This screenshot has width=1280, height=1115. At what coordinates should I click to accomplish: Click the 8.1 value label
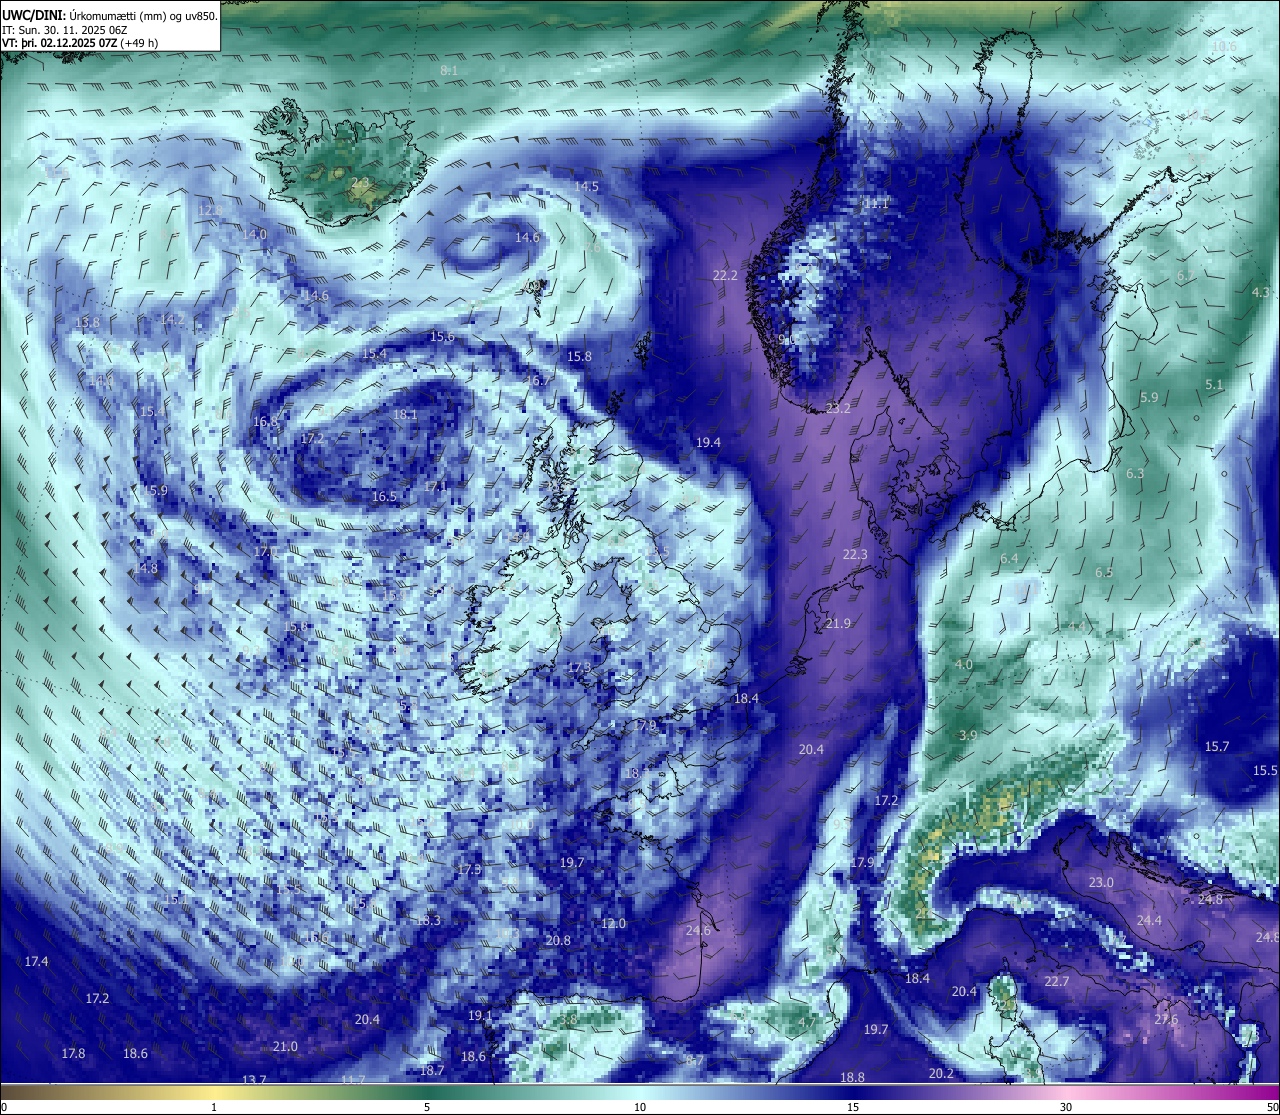pos(449,70)
